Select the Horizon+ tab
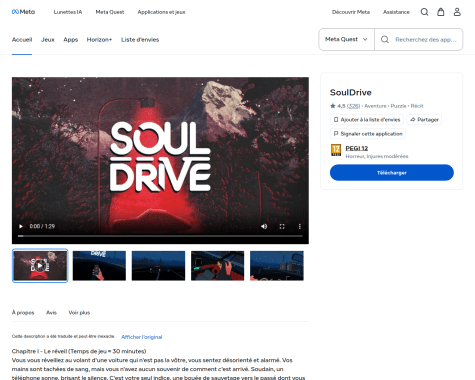 coord(99,40)
